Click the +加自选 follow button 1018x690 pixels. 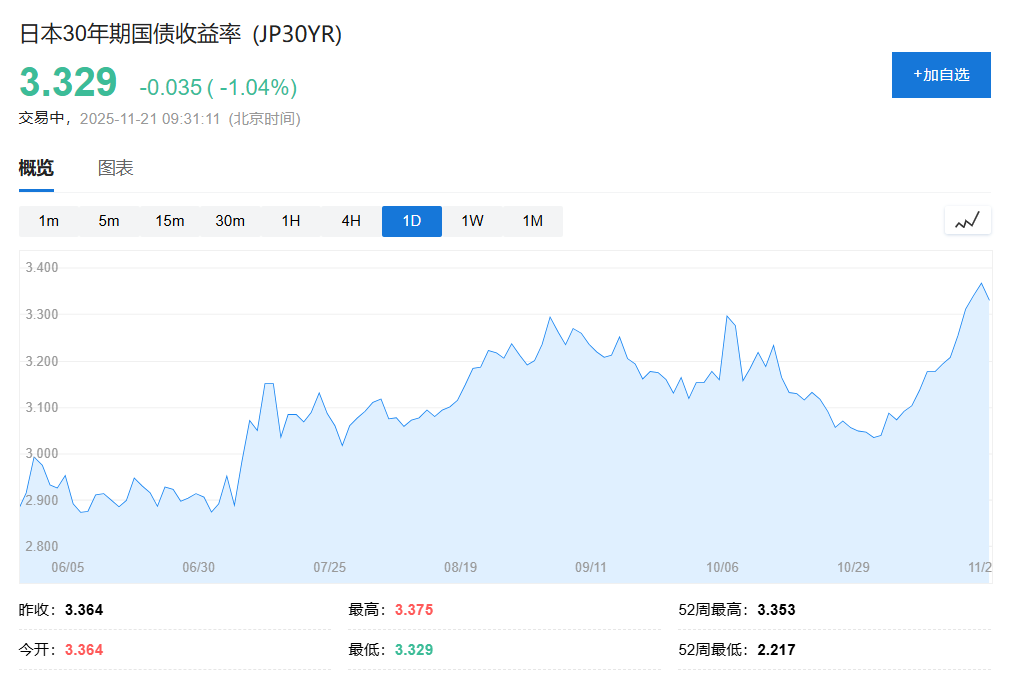pyautogui.click(x=940, y=74)
